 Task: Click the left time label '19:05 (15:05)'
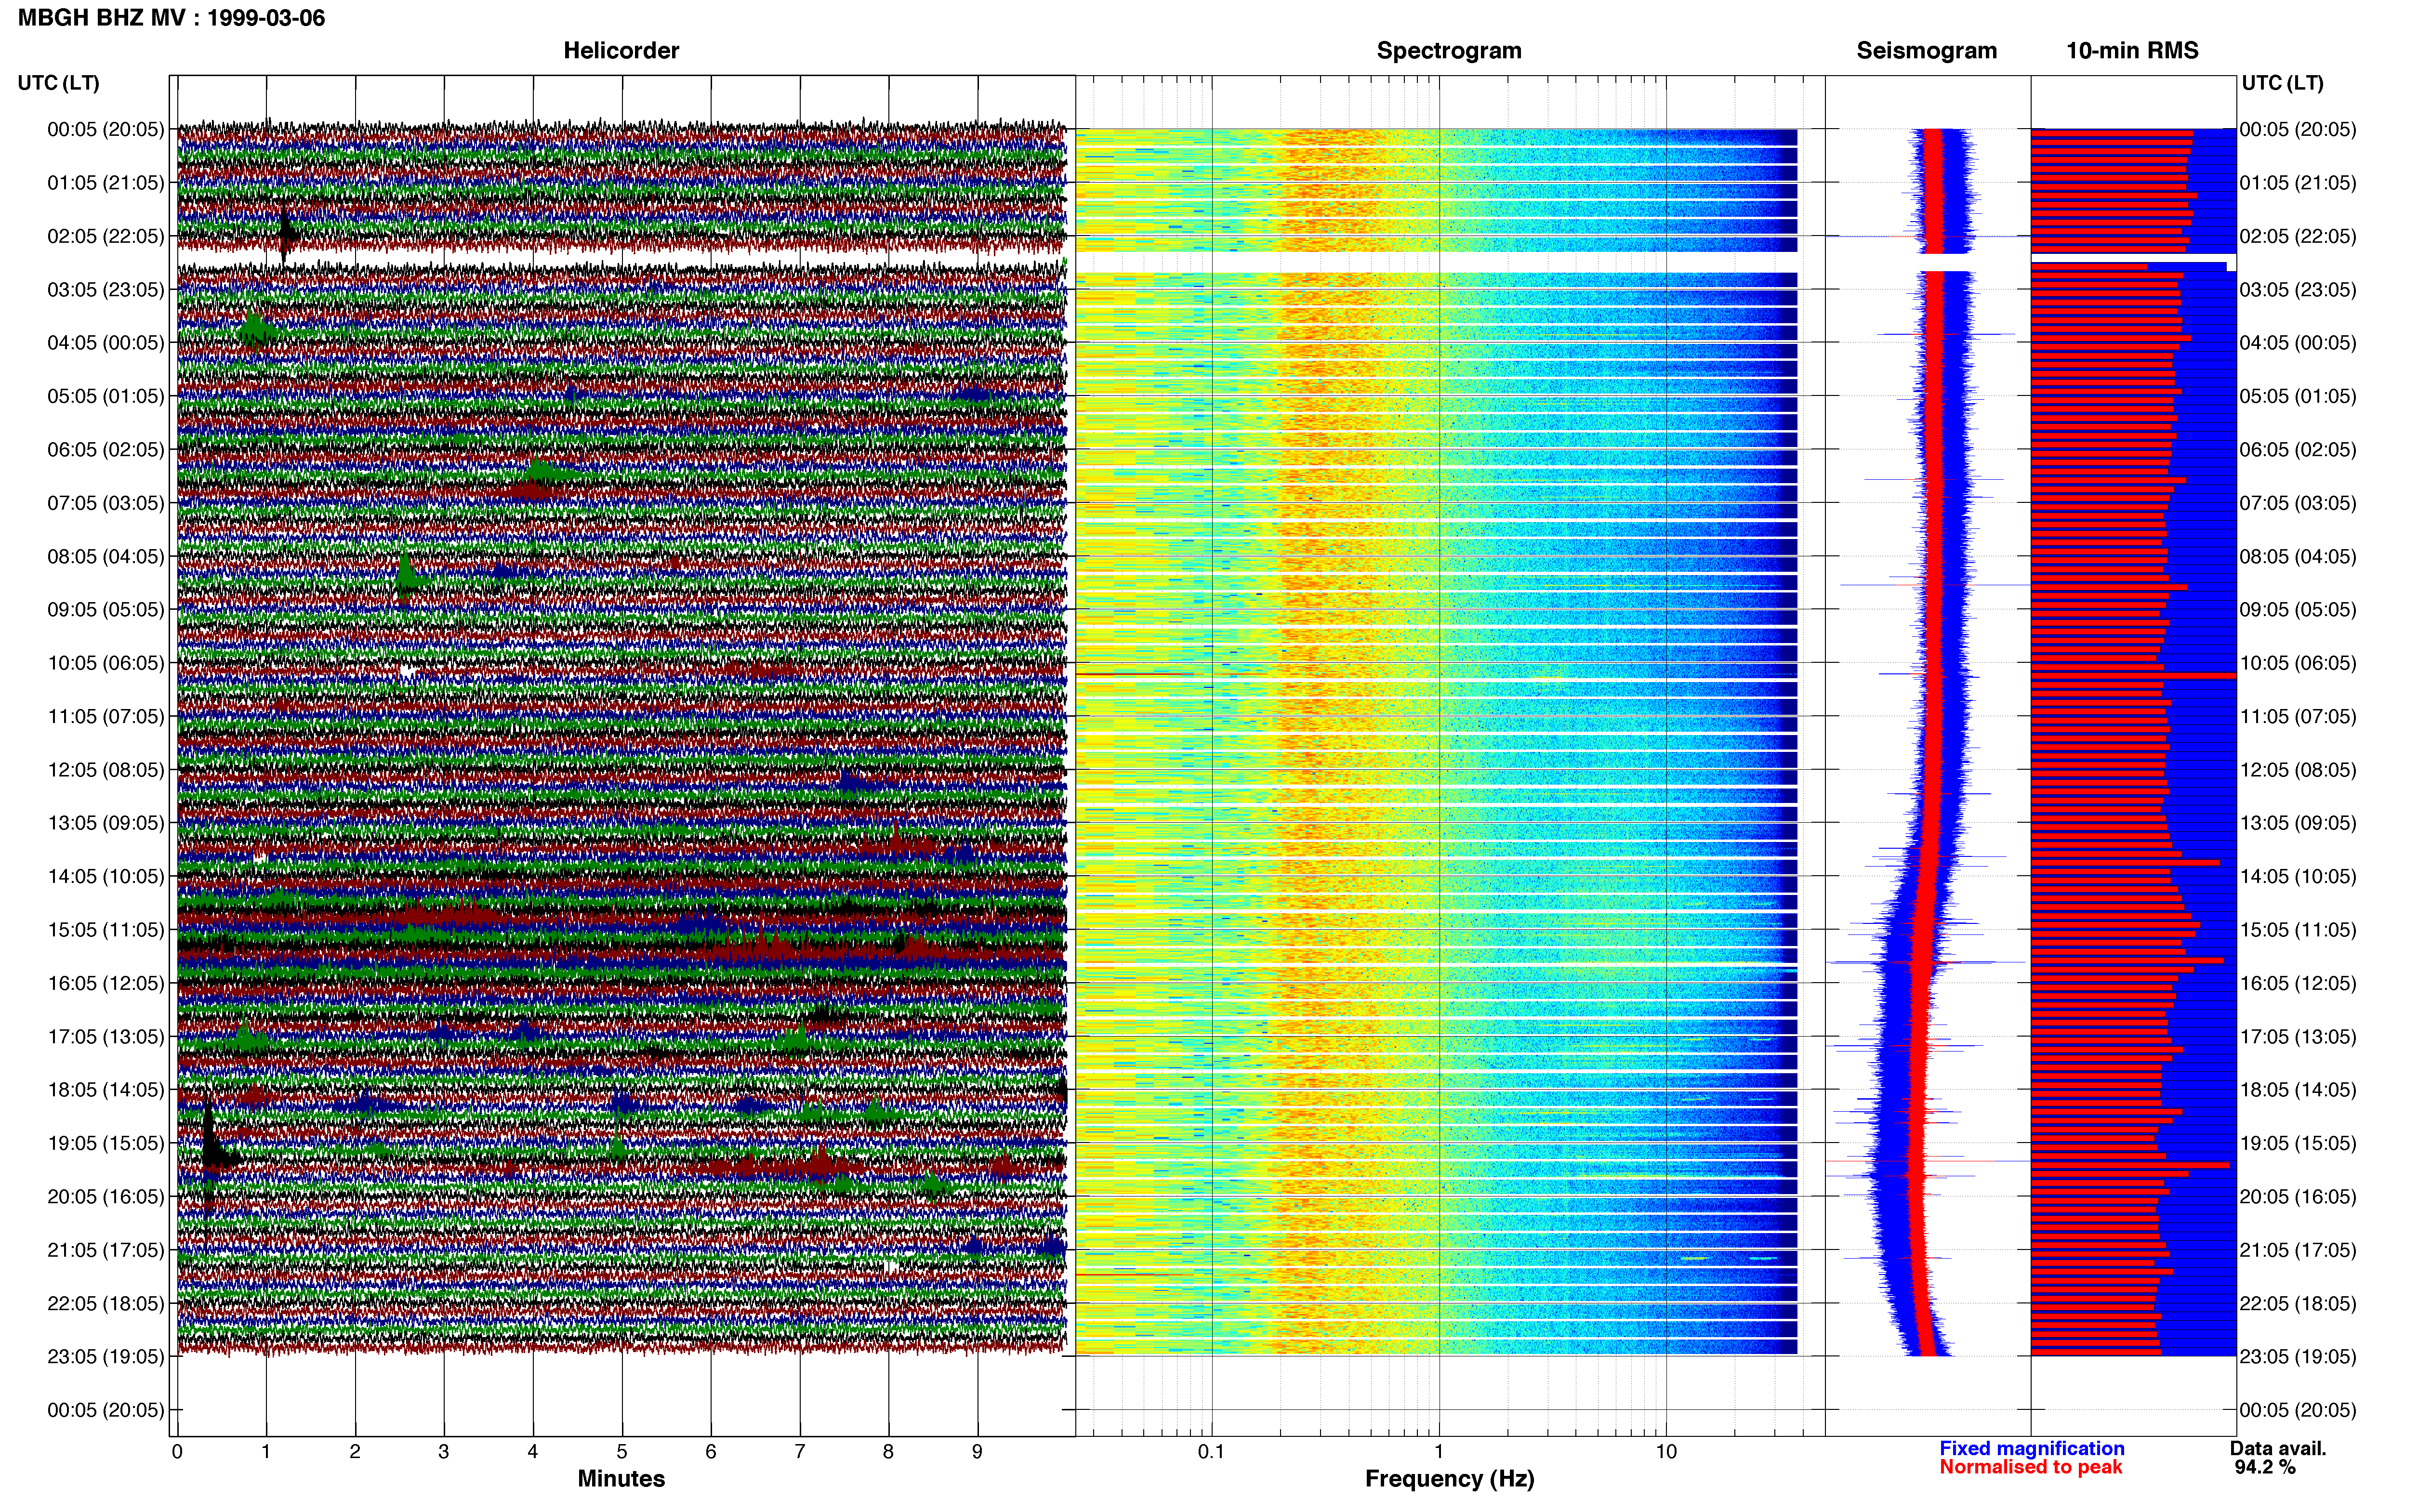click(105, 1143)
